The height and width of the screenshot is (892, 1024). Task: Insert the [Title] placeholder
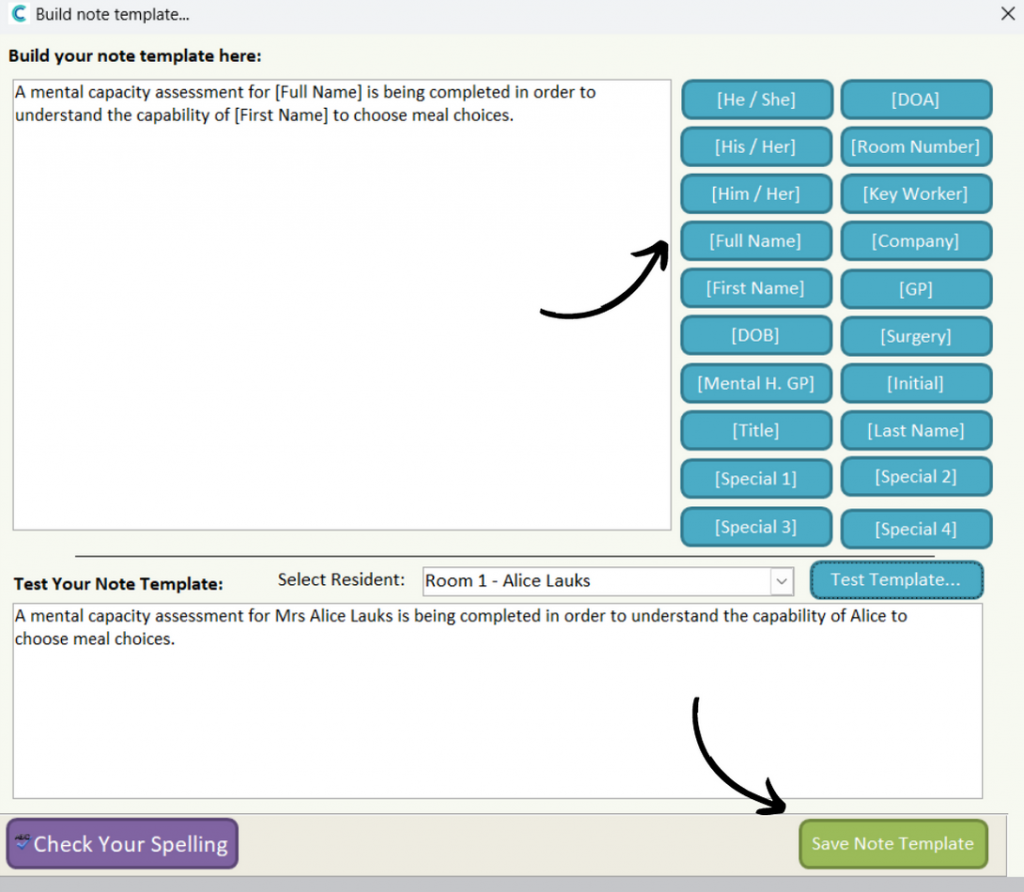[756, 430]
